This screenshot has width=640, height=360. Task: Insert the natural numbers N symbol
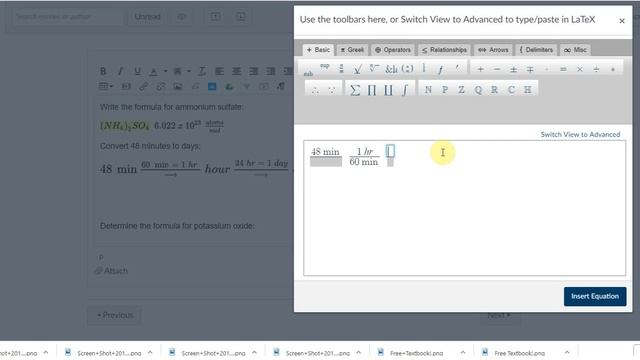428,89
